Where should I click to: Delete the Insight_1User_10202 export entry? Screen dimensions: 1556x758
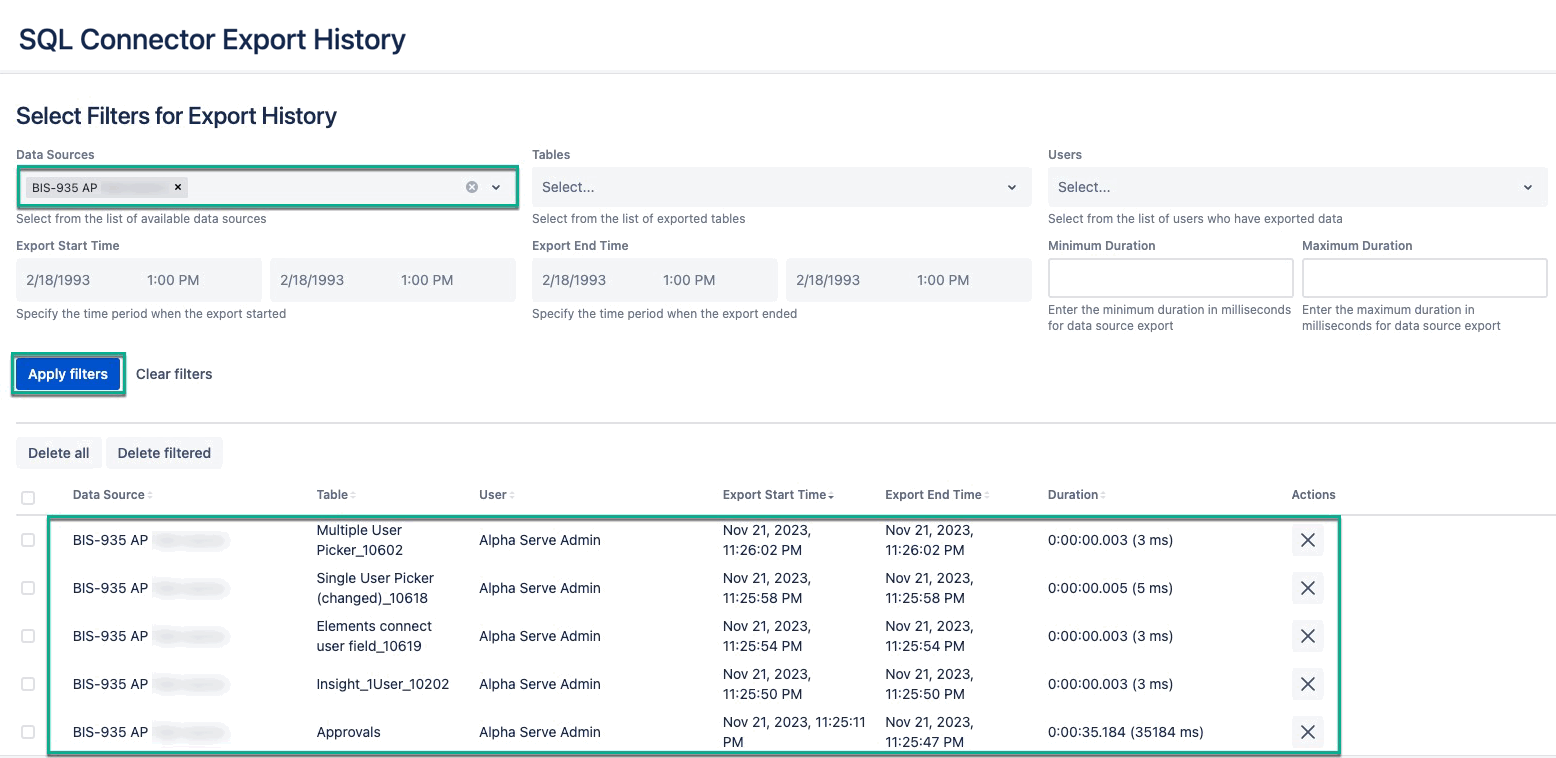pos(1307,684)
